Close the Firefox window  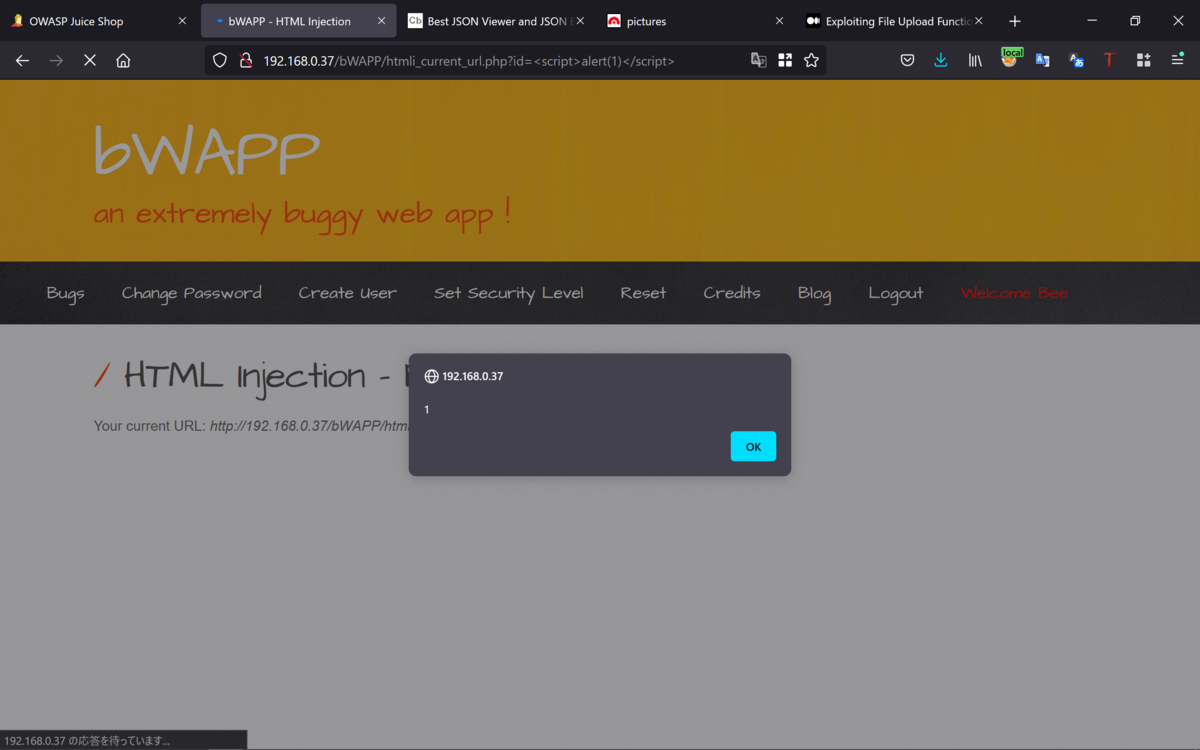[x=1178, y=21]
